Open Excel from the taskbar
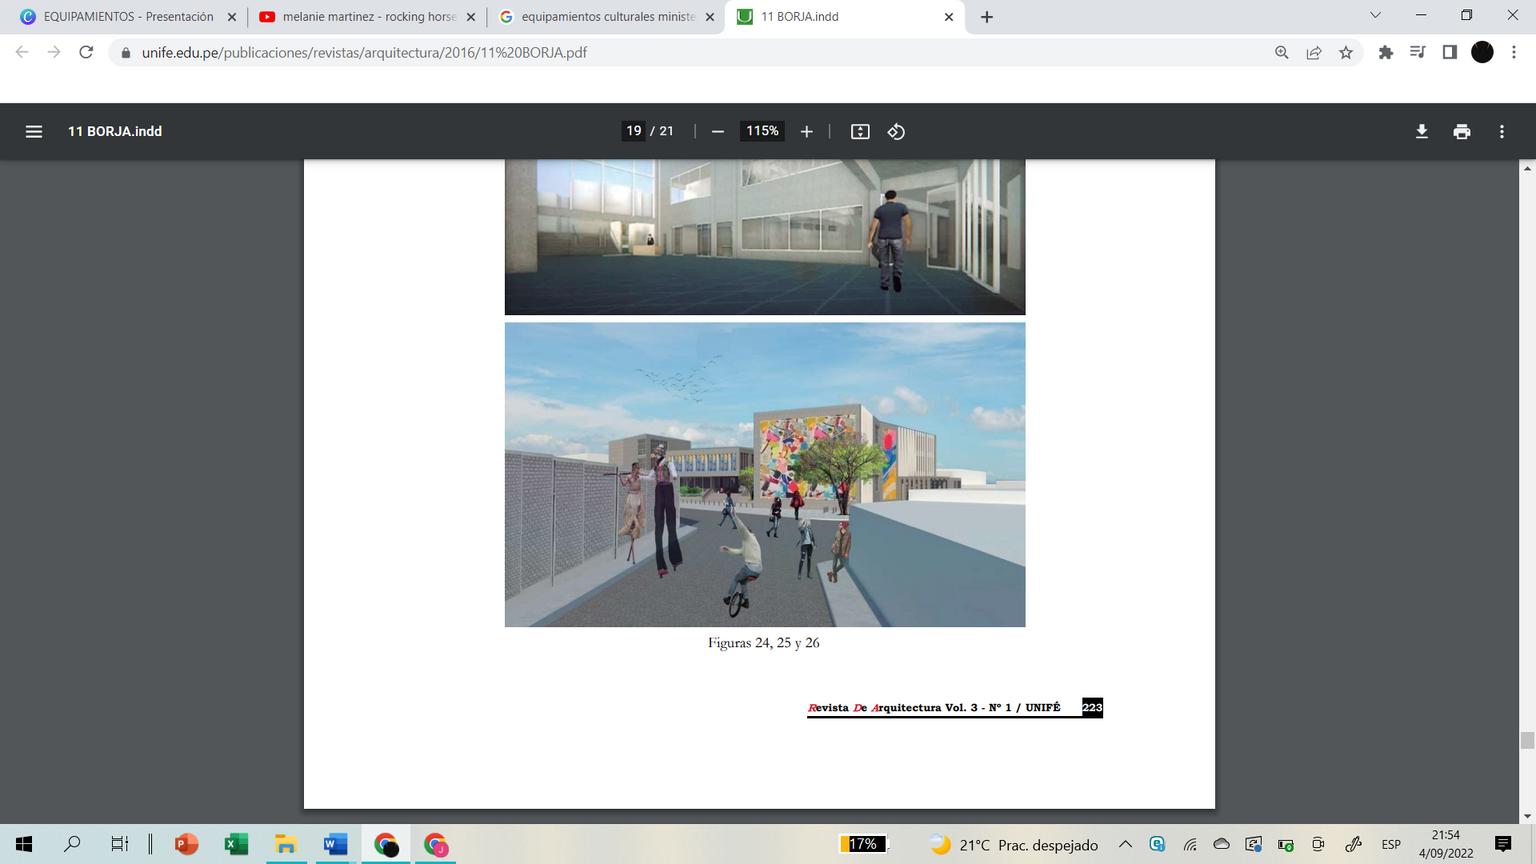This screenshot has height=864, width=1536. 236,844
